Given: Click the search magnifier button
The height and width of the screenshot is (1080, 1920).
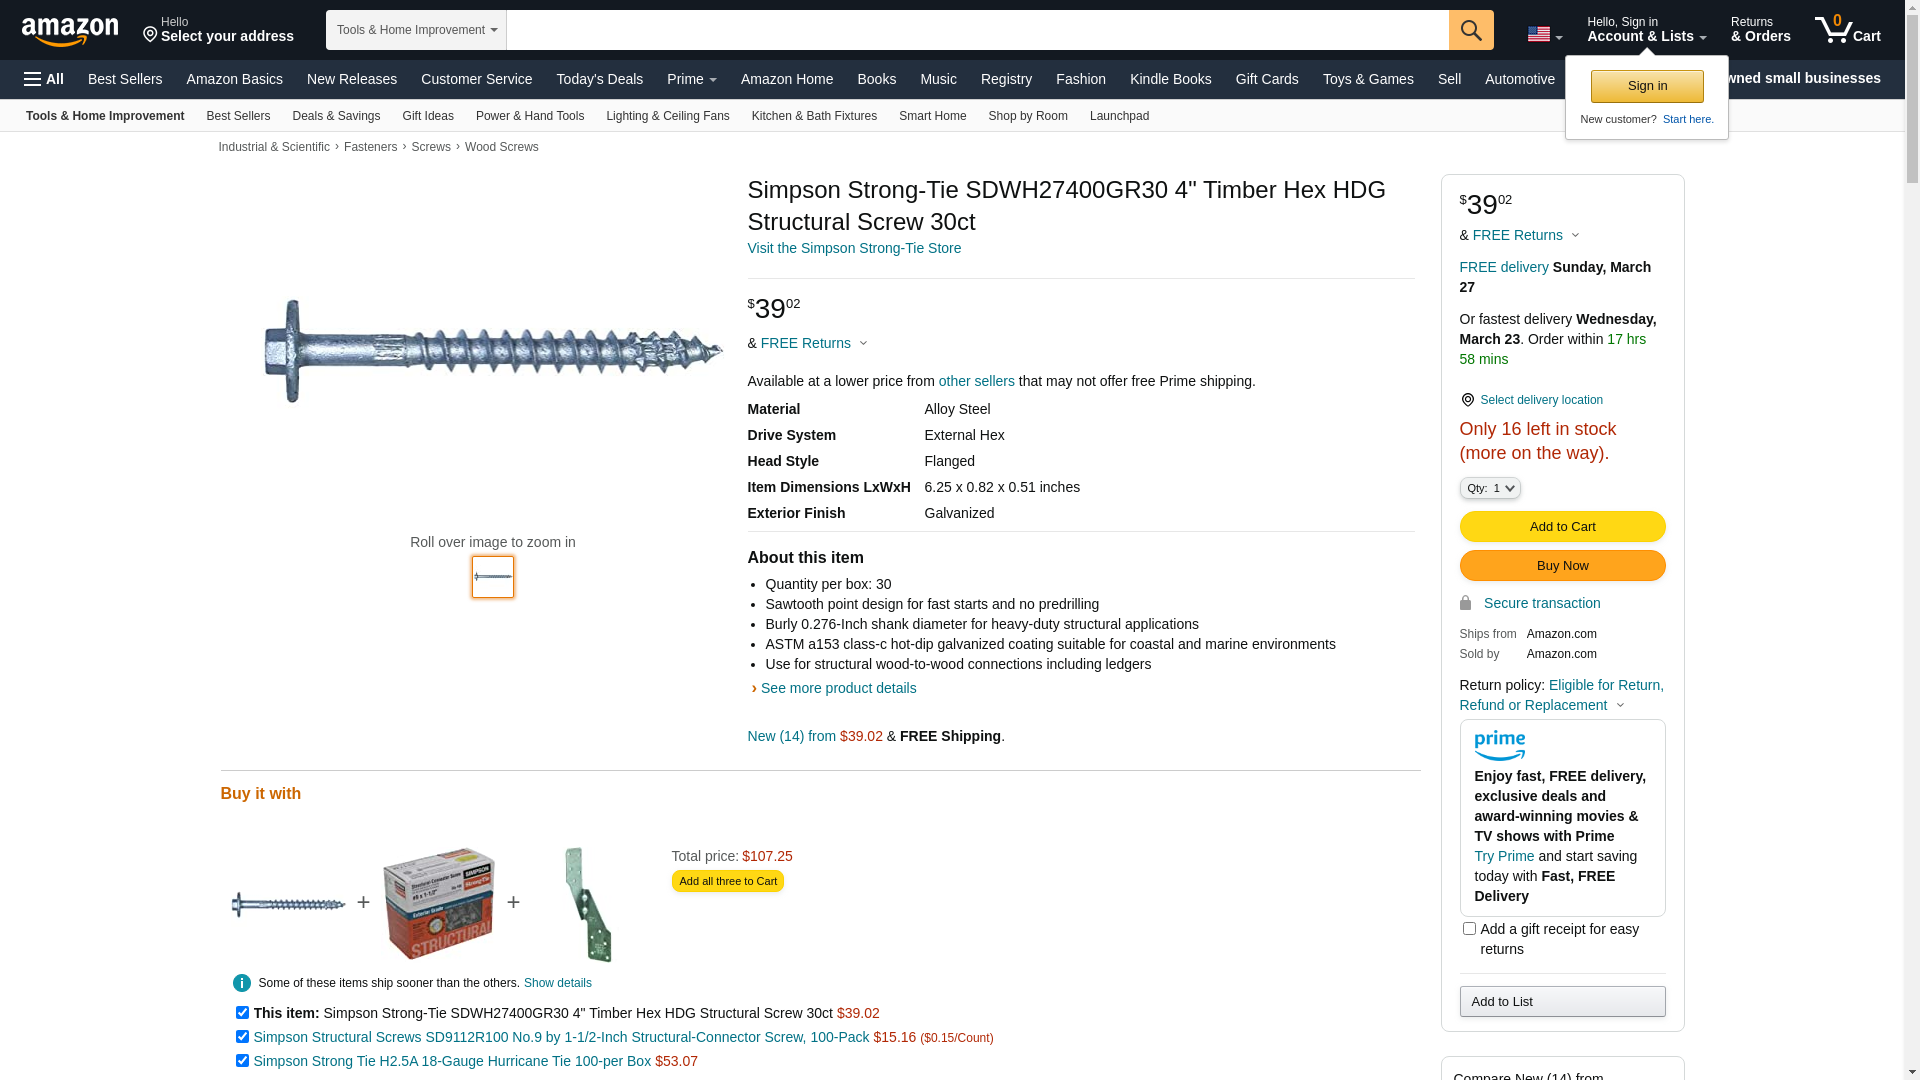Looking at the screenshot, I should pyautogui.click(x=1470, y=30).
